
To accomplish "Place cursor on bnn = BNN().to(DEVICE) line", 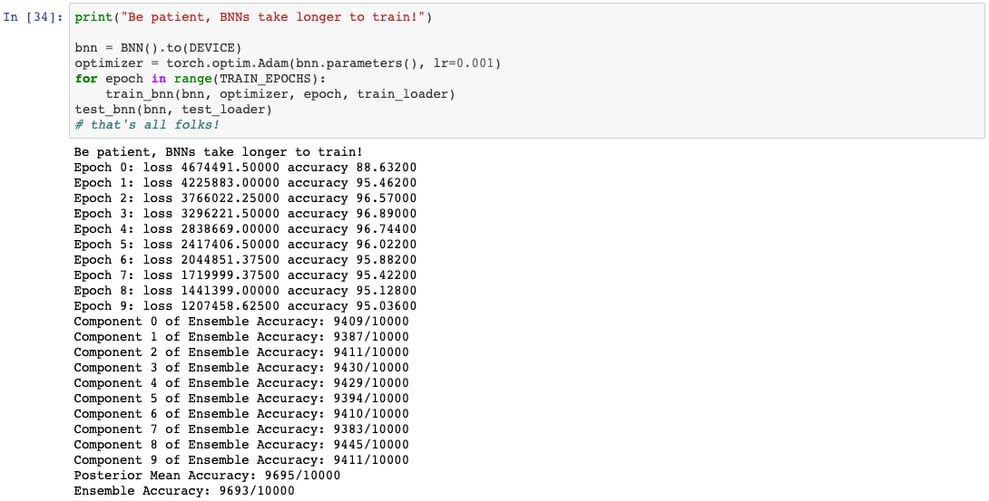I will point(158,48).
